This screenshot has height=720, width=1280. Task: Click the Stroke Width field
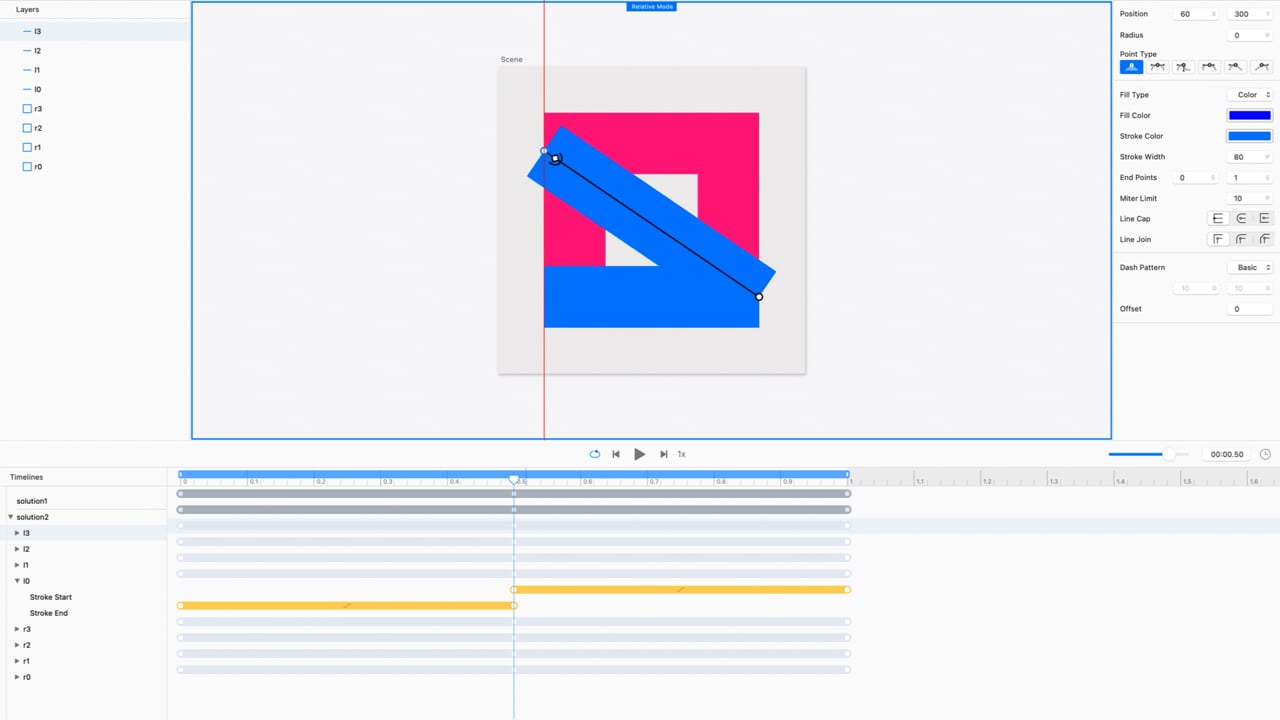point(1250,157)
